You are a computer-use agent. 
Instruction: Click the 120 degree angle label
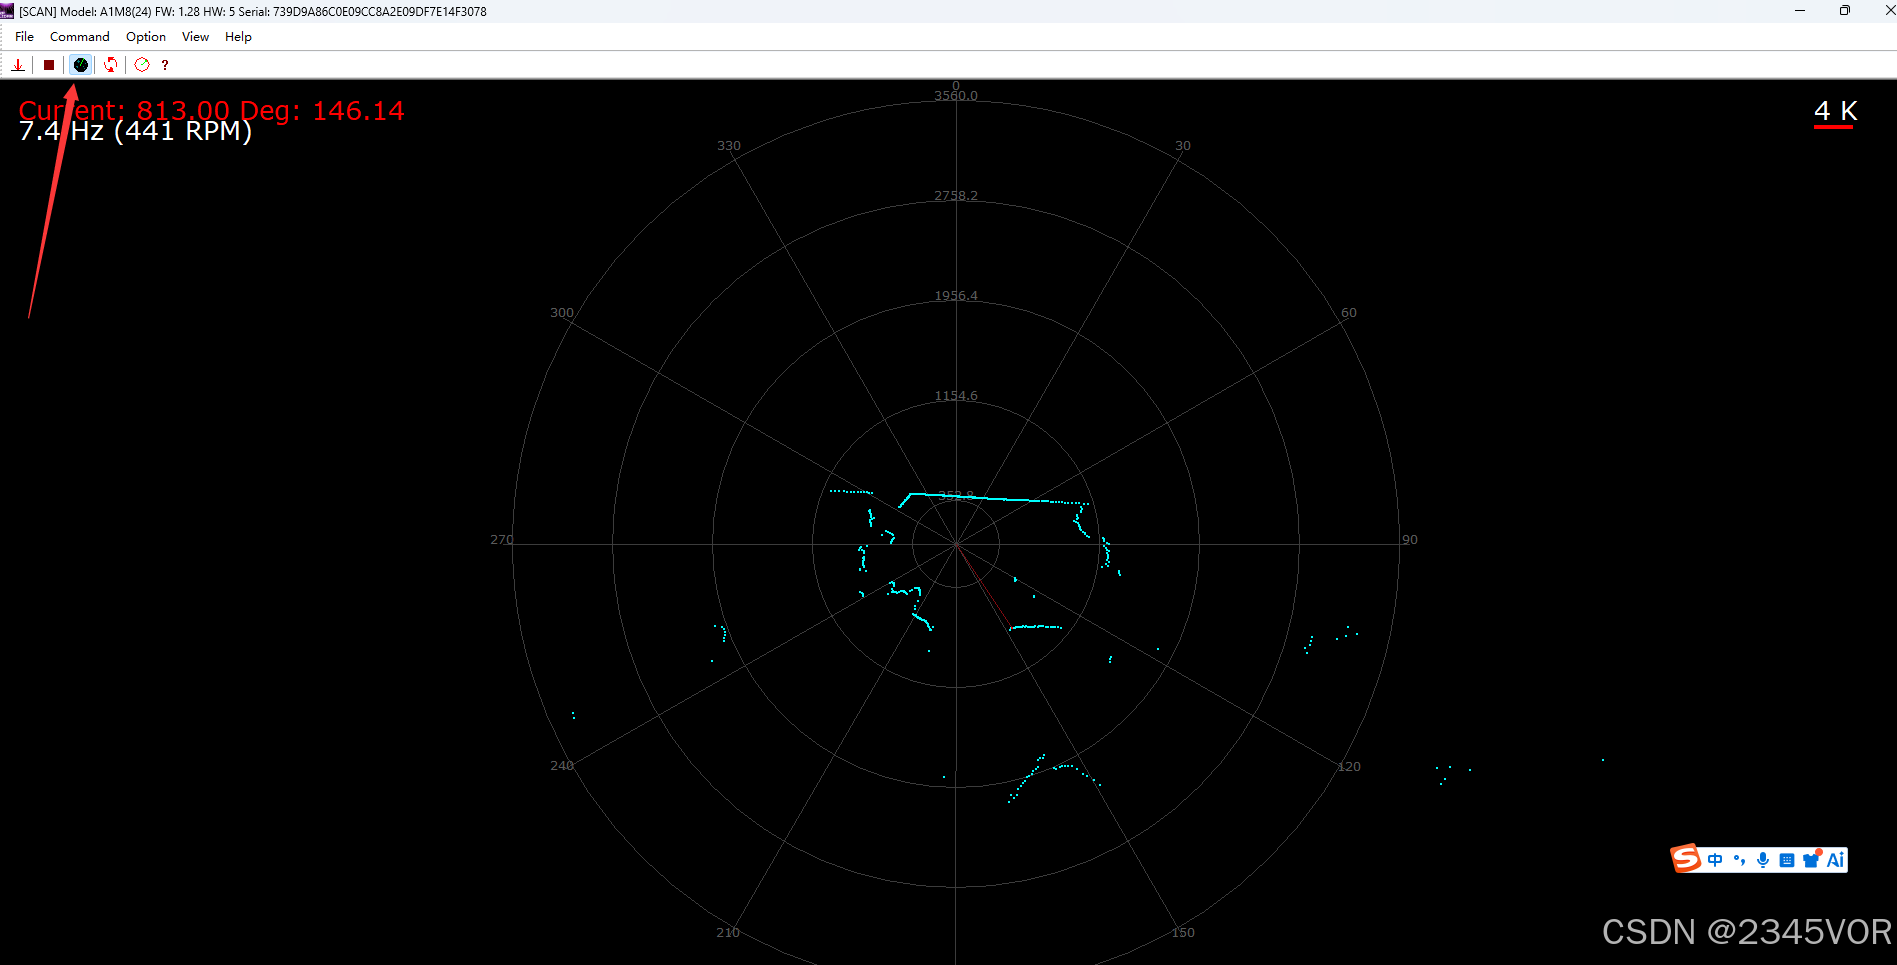point(1349,767)
